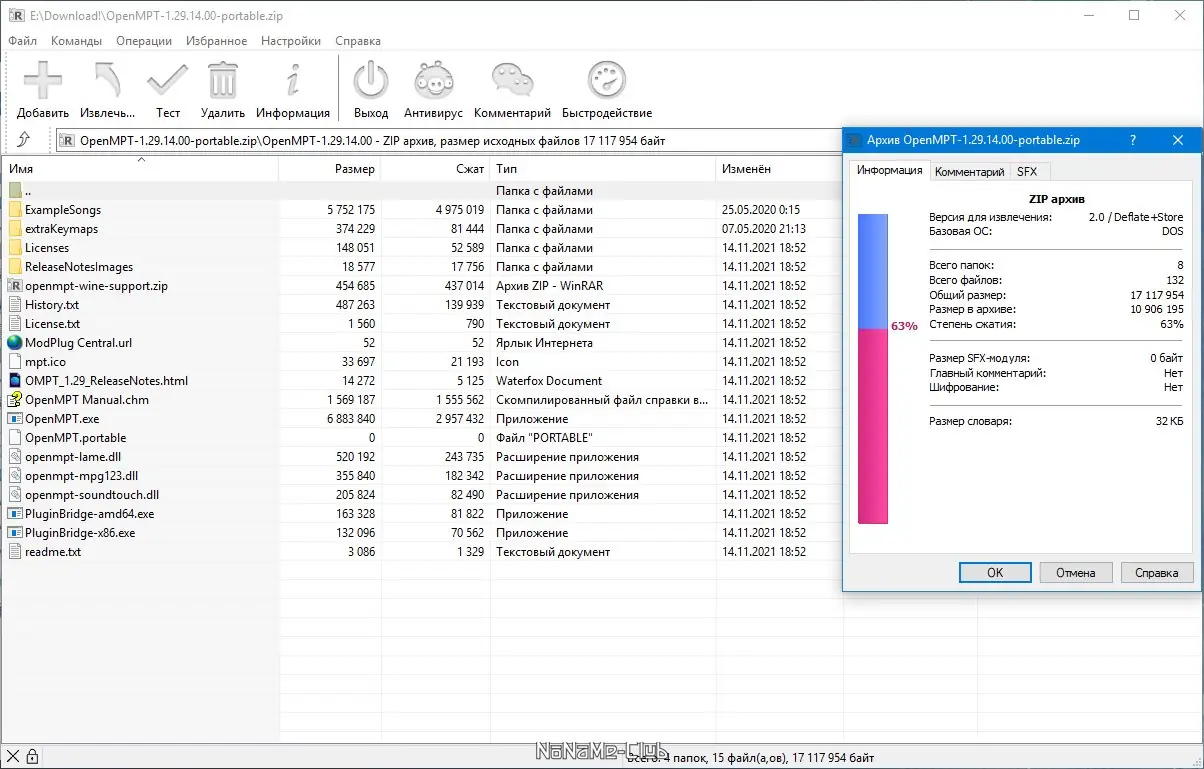Switch to the SFX tab
This screenshot has height=769, width=1204.
1027,172
